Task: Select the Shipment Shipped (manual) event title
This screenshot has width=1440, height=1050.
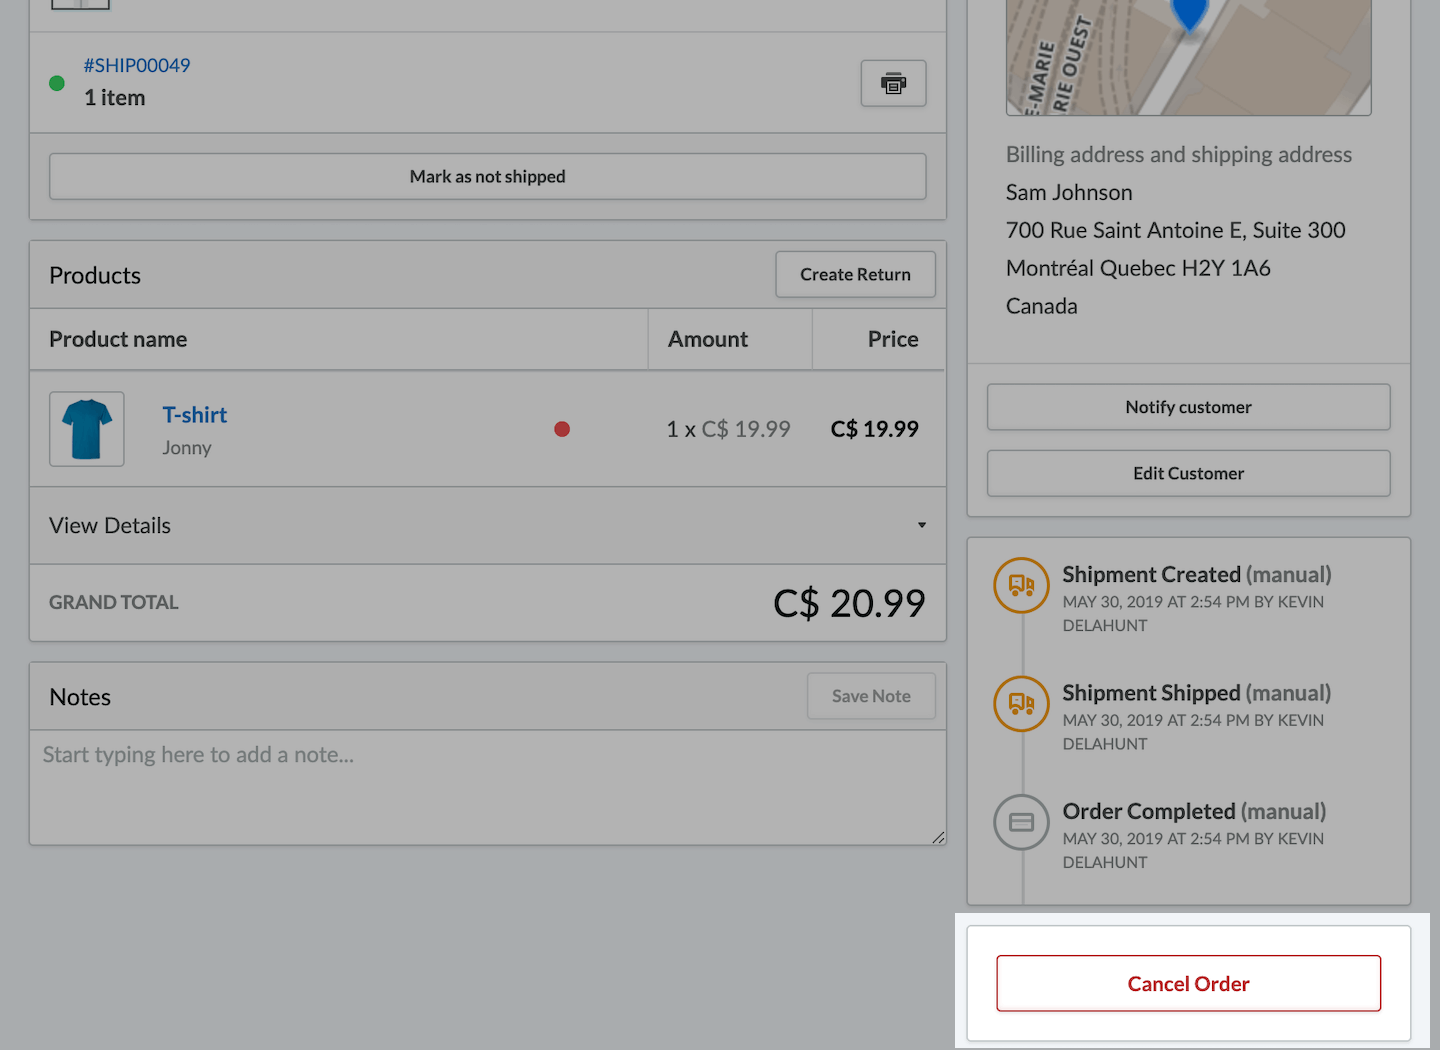Action: 1197,693
